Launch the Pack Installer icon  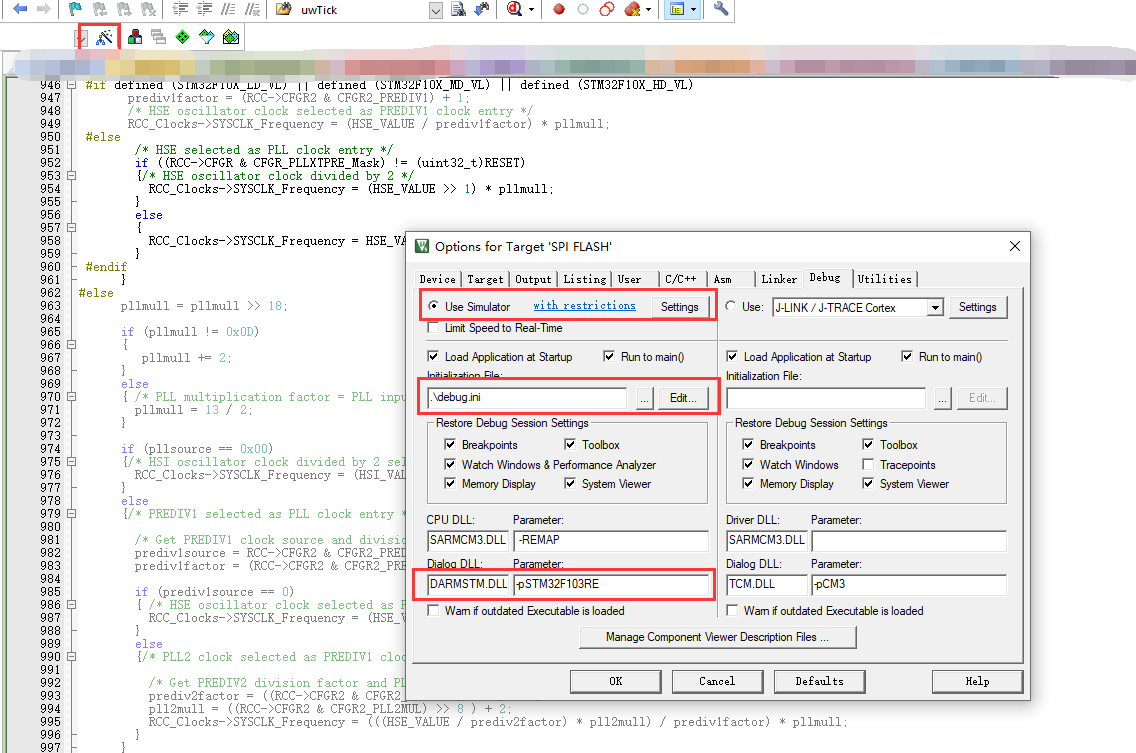tap(231, 37)
